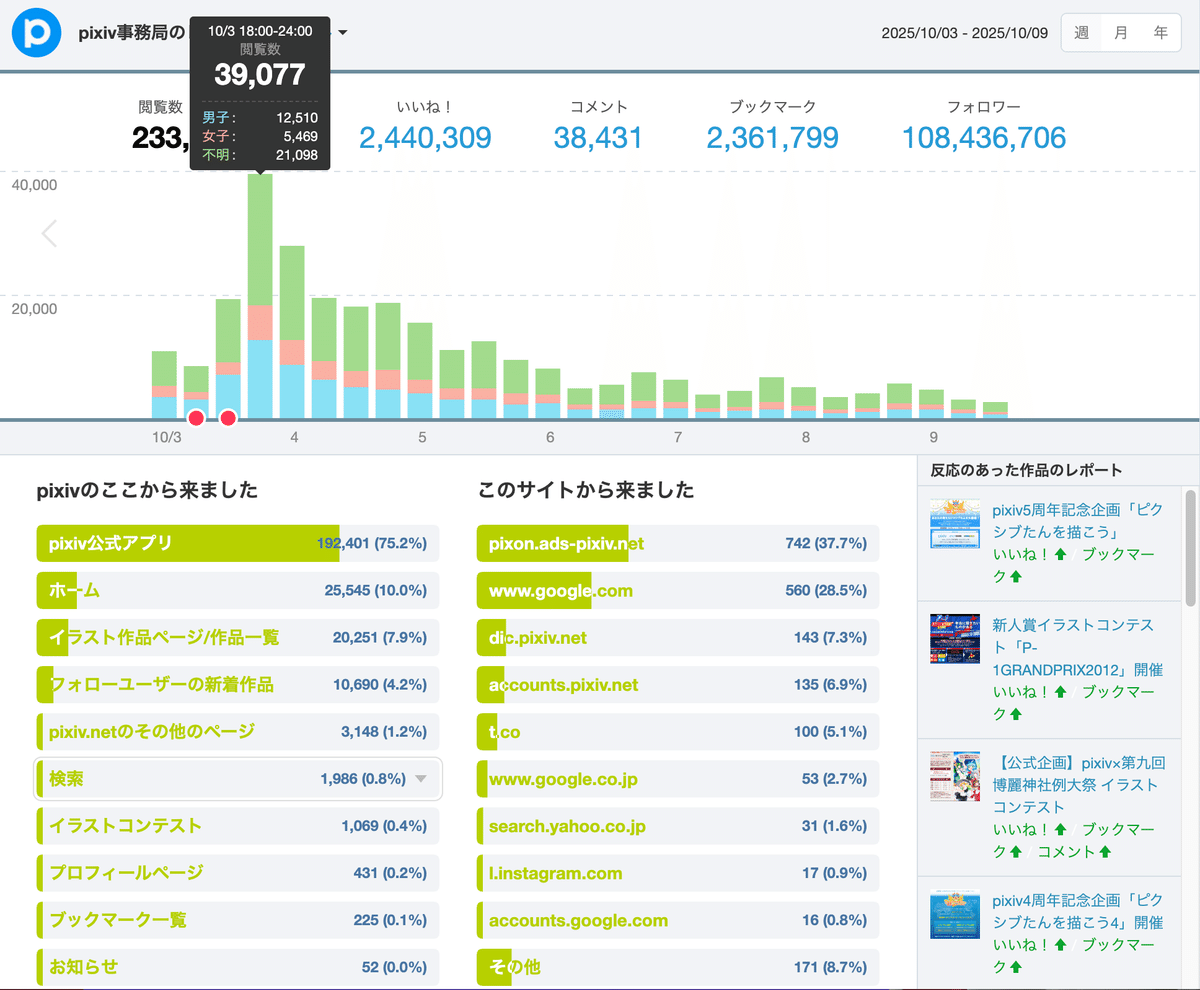Image resolution: width=1200 pixels, height=990 pixels.
Task: Click the www.google.com site row
Action: [x=678, y=590]
